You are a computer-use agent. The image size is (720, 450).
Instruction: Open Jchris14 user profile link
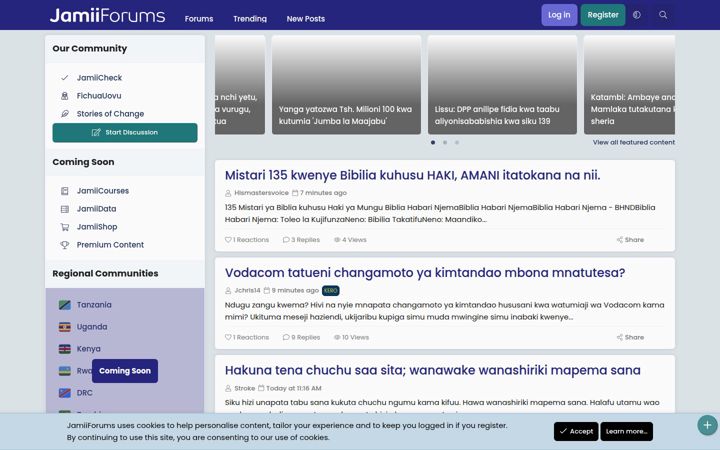coord(247,291)
